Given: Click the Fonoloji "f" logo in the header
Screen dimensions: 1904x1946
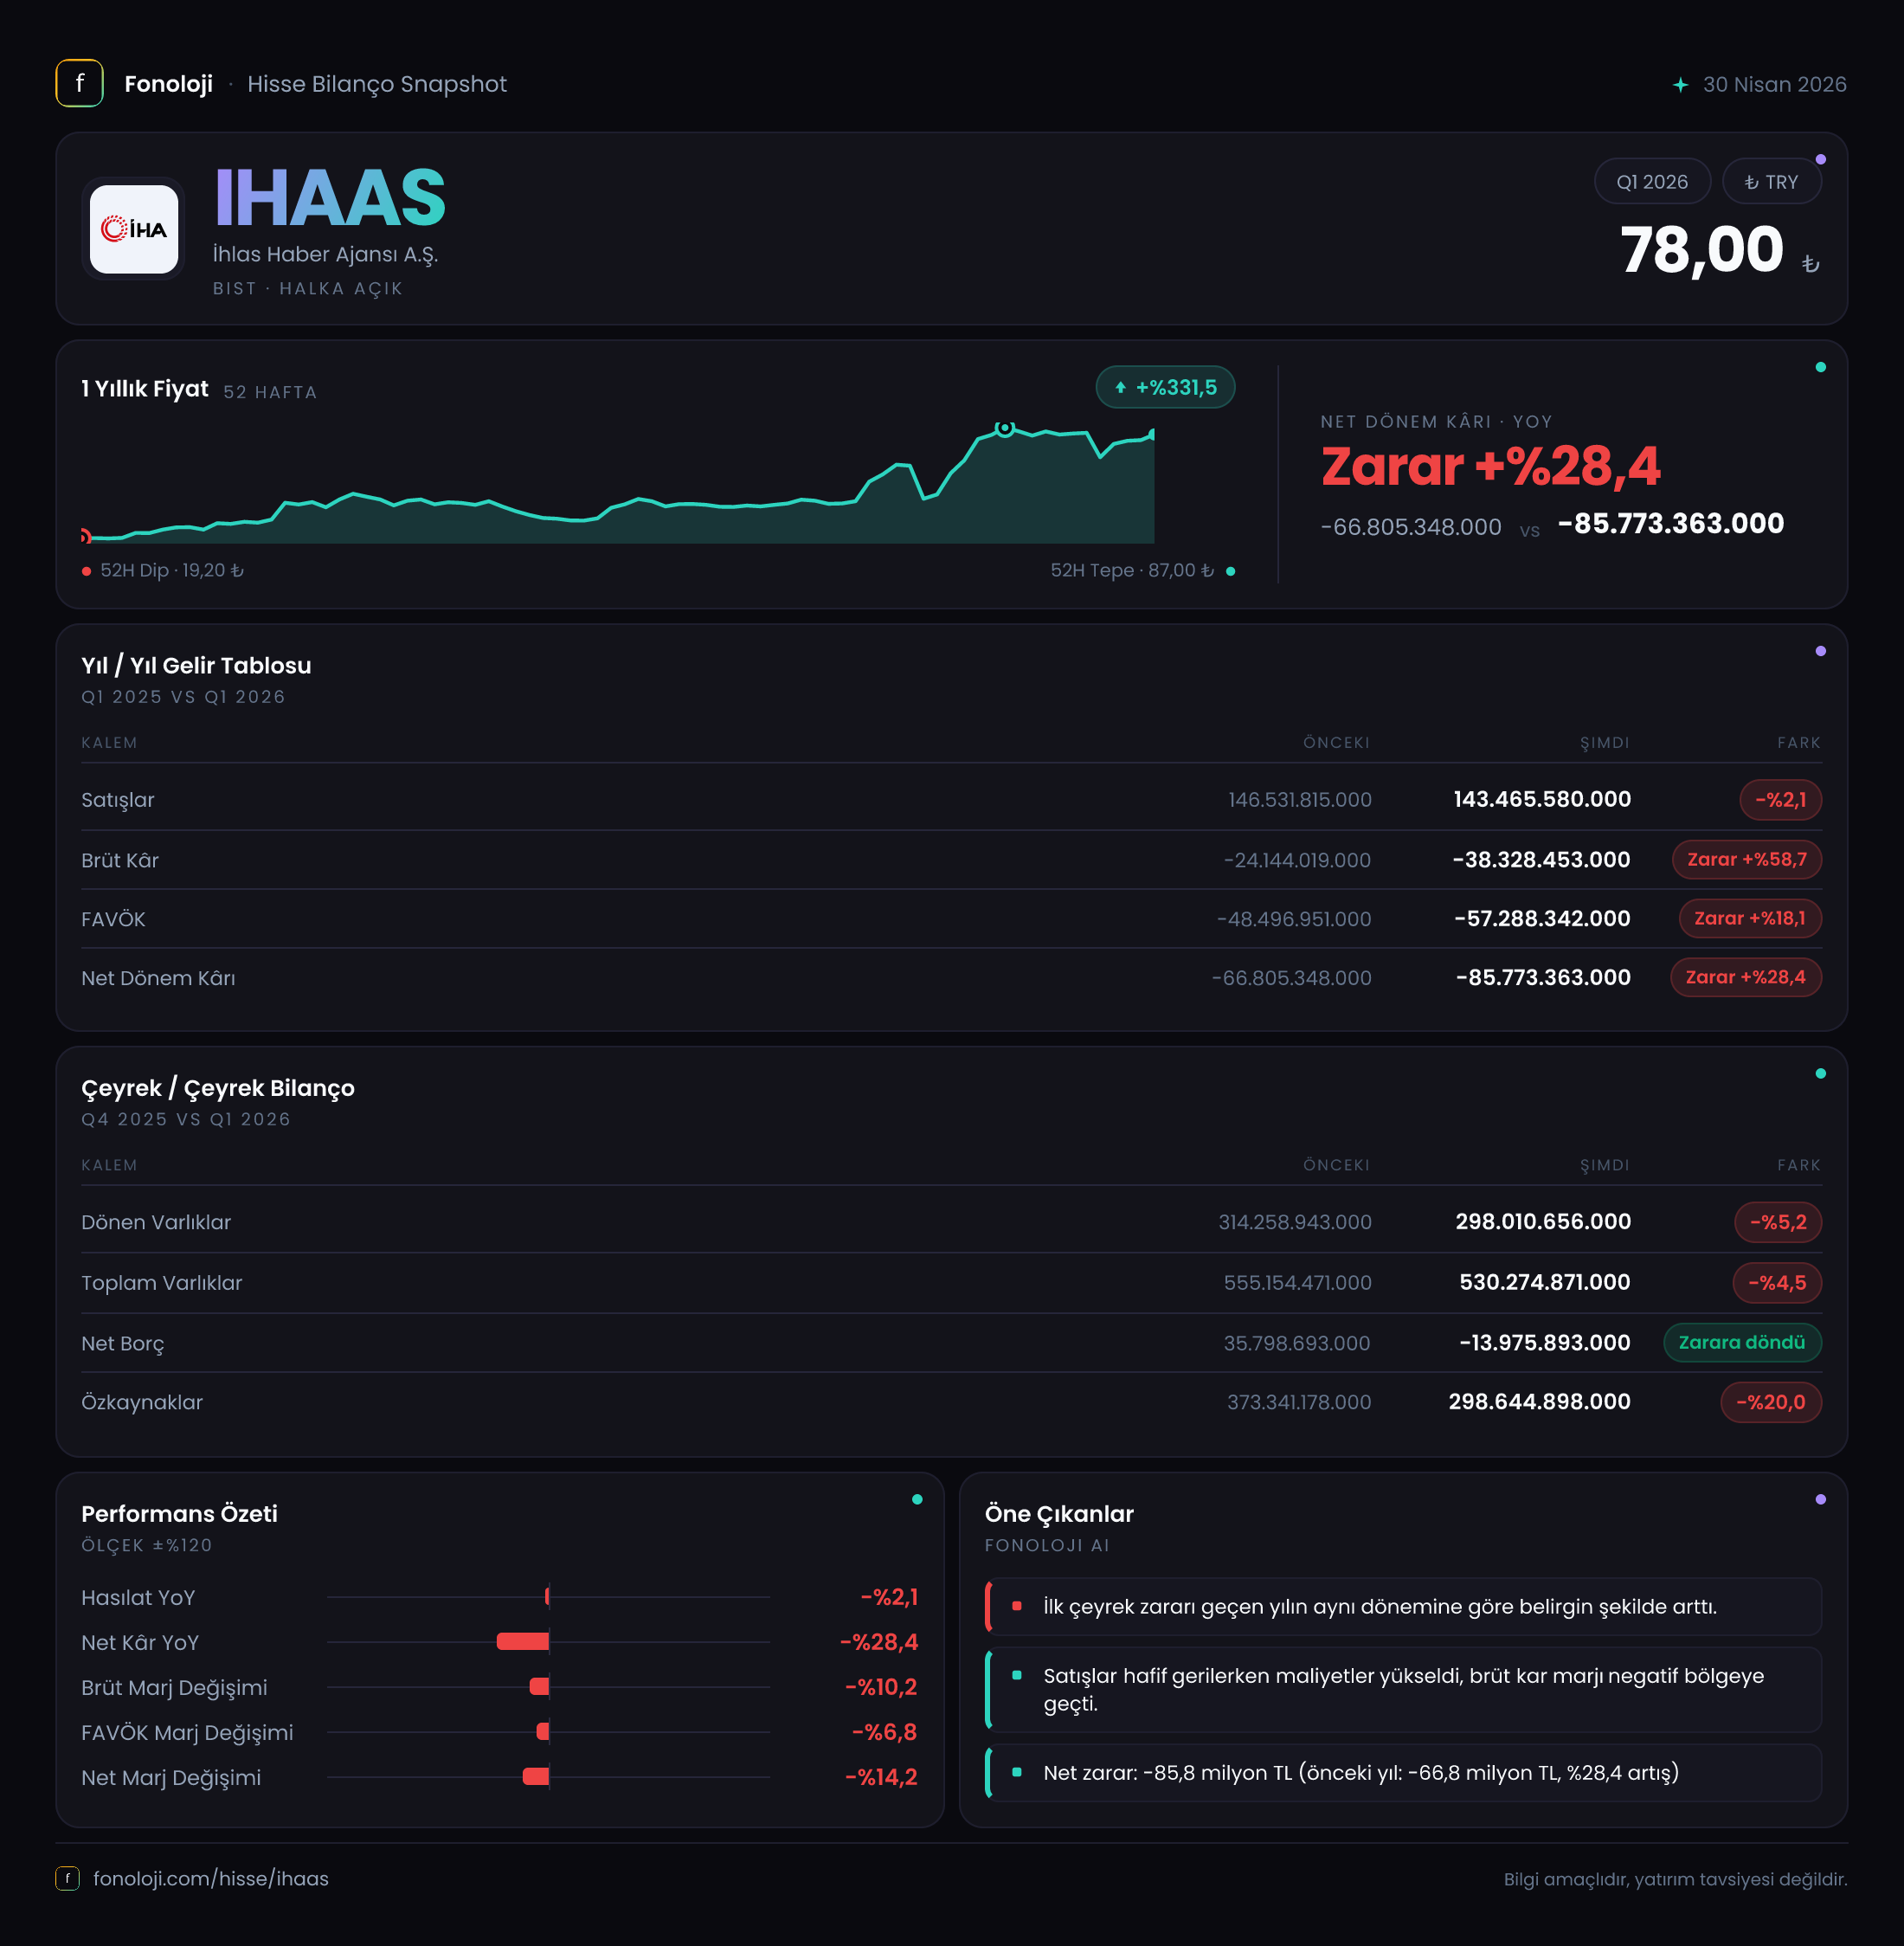Looking at the screenshot, I should (x=79, y=83).
